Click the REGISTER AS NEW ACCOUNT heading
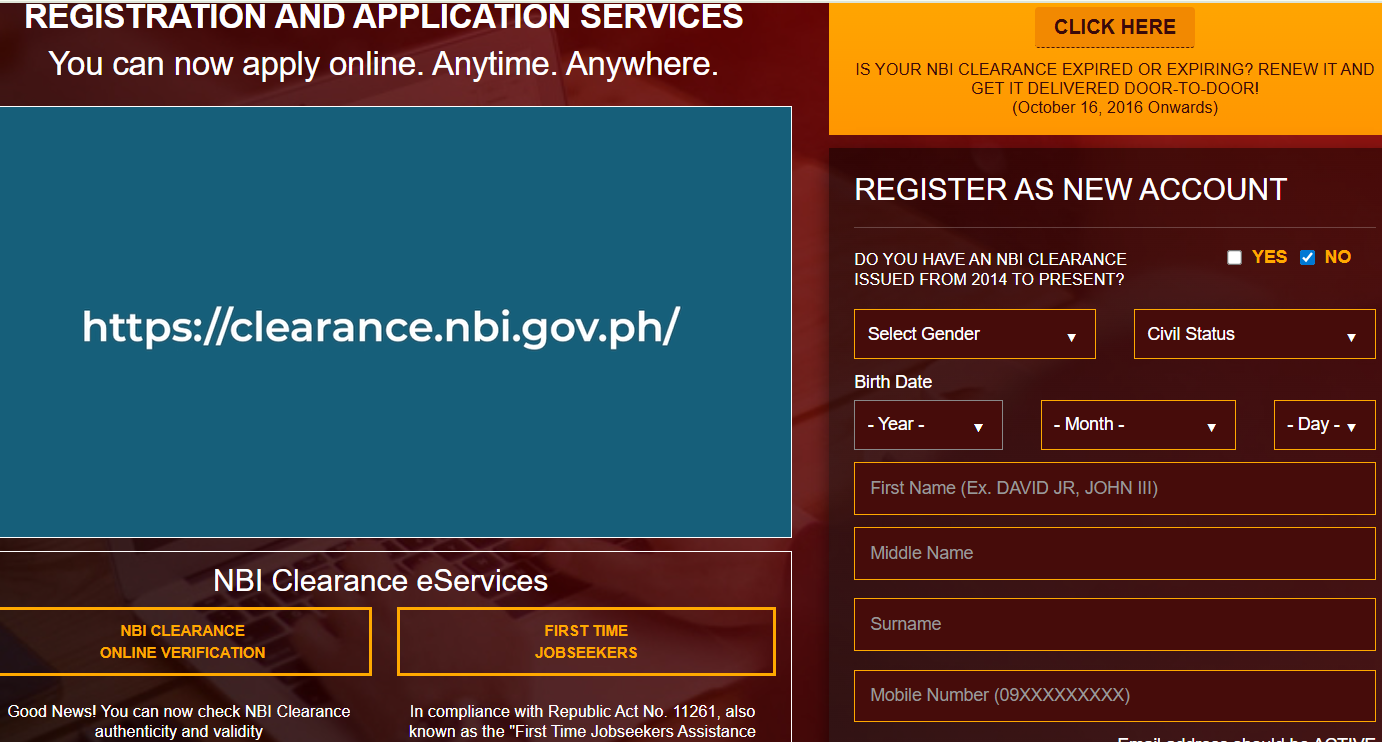This screenshot has height=742, width=1382. coord(1070,188)
